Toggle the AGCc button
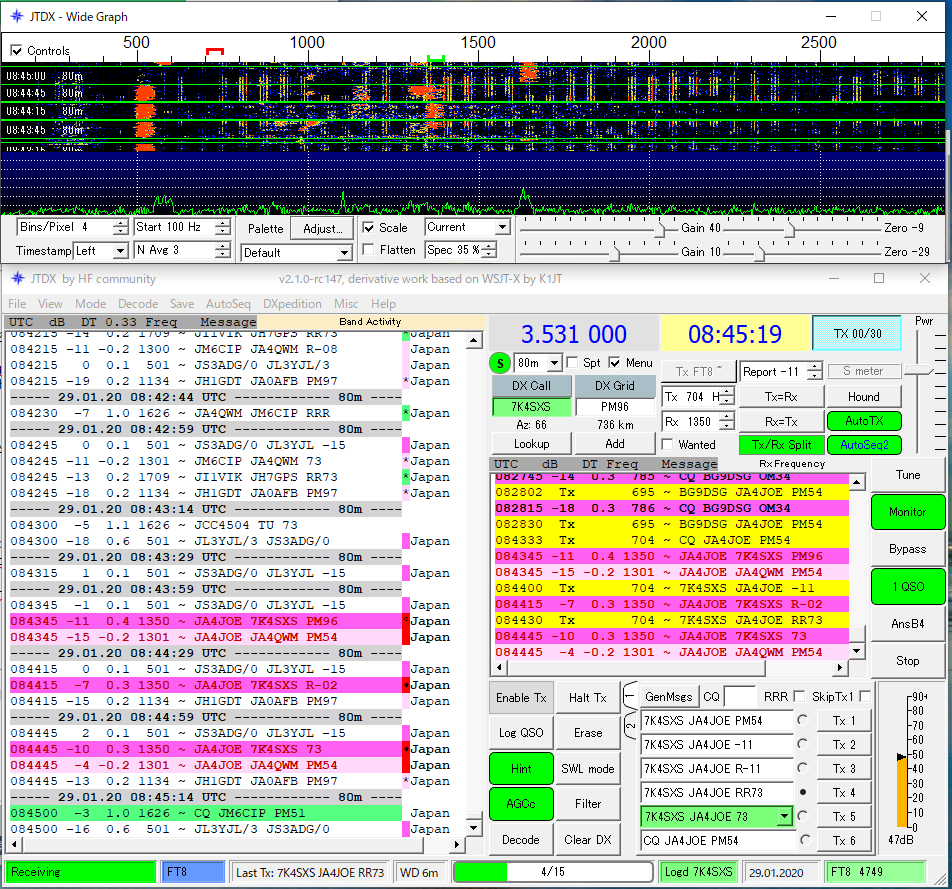This screenshot has height=889, width=952. click(520, 804)
